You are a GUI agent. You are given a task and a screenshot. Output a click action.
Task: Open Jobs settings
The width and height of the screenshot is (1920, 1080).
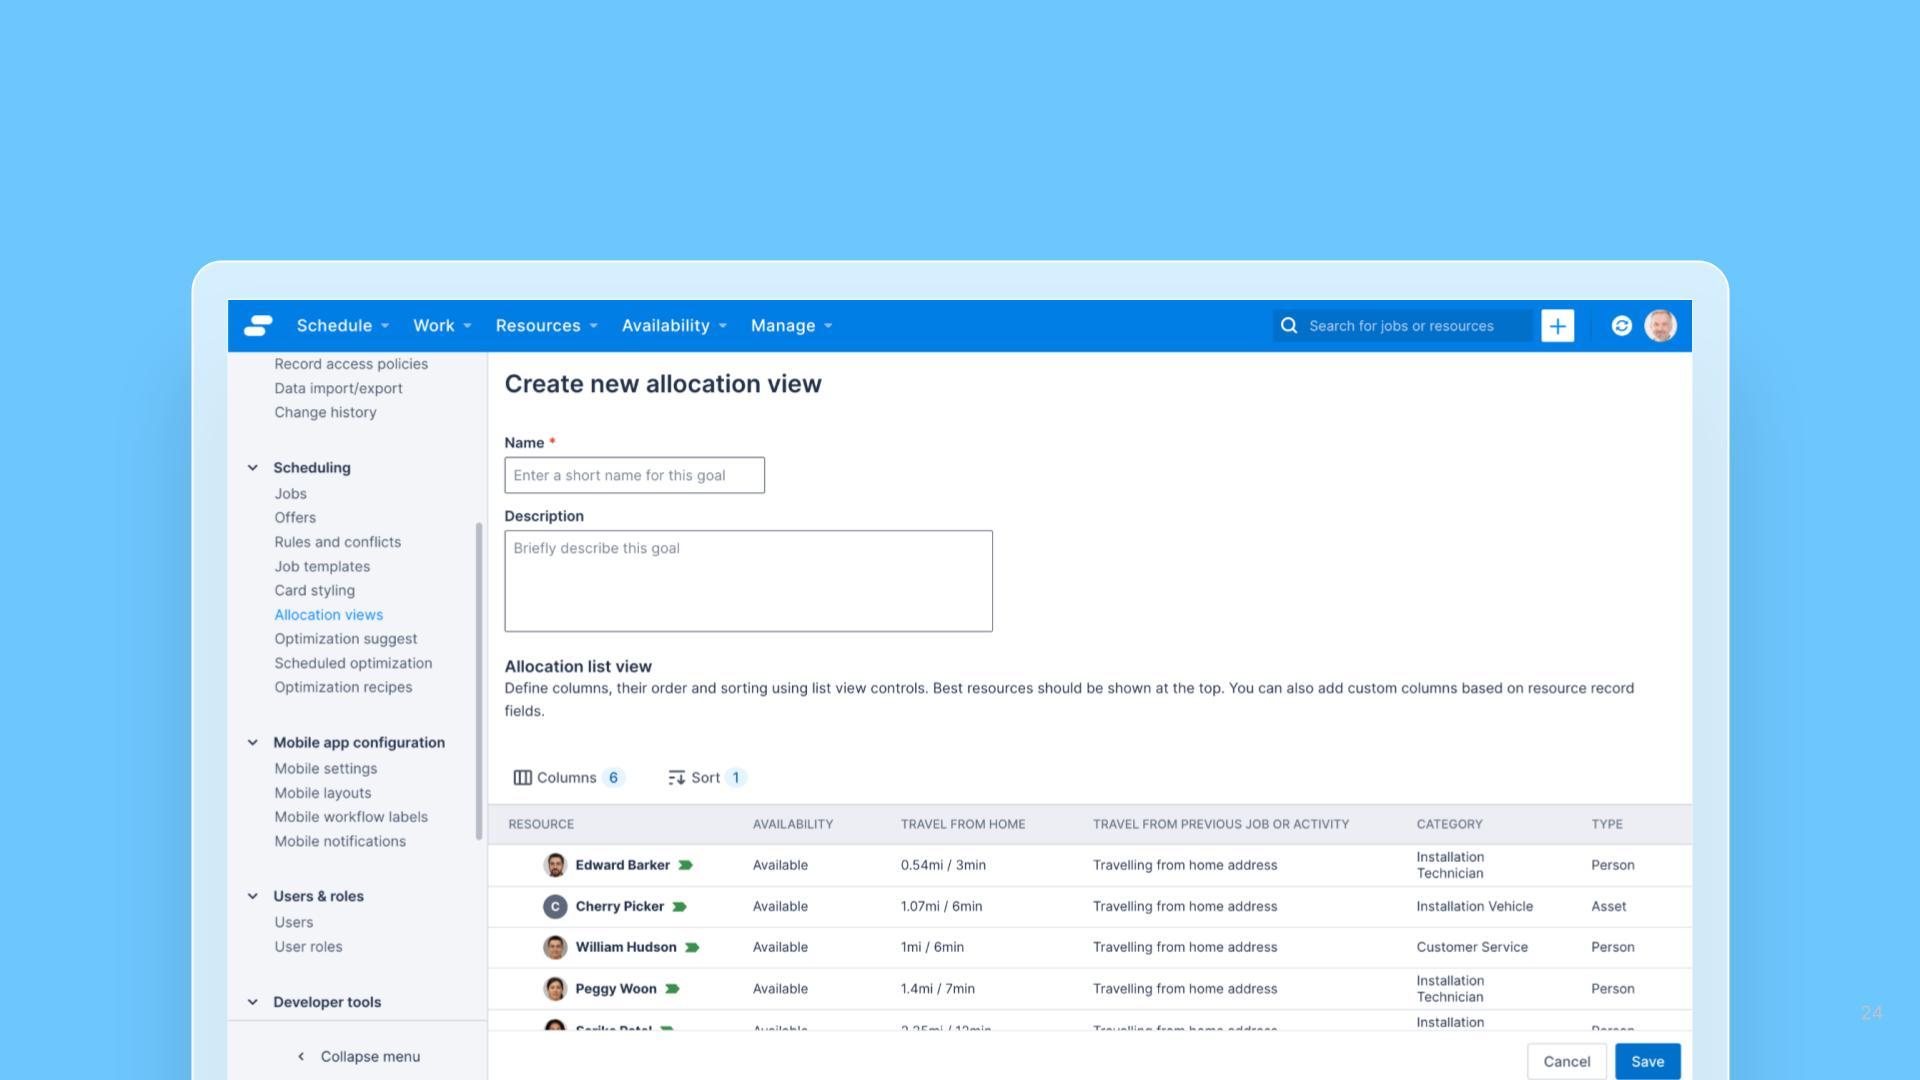[x=290, y=494]
